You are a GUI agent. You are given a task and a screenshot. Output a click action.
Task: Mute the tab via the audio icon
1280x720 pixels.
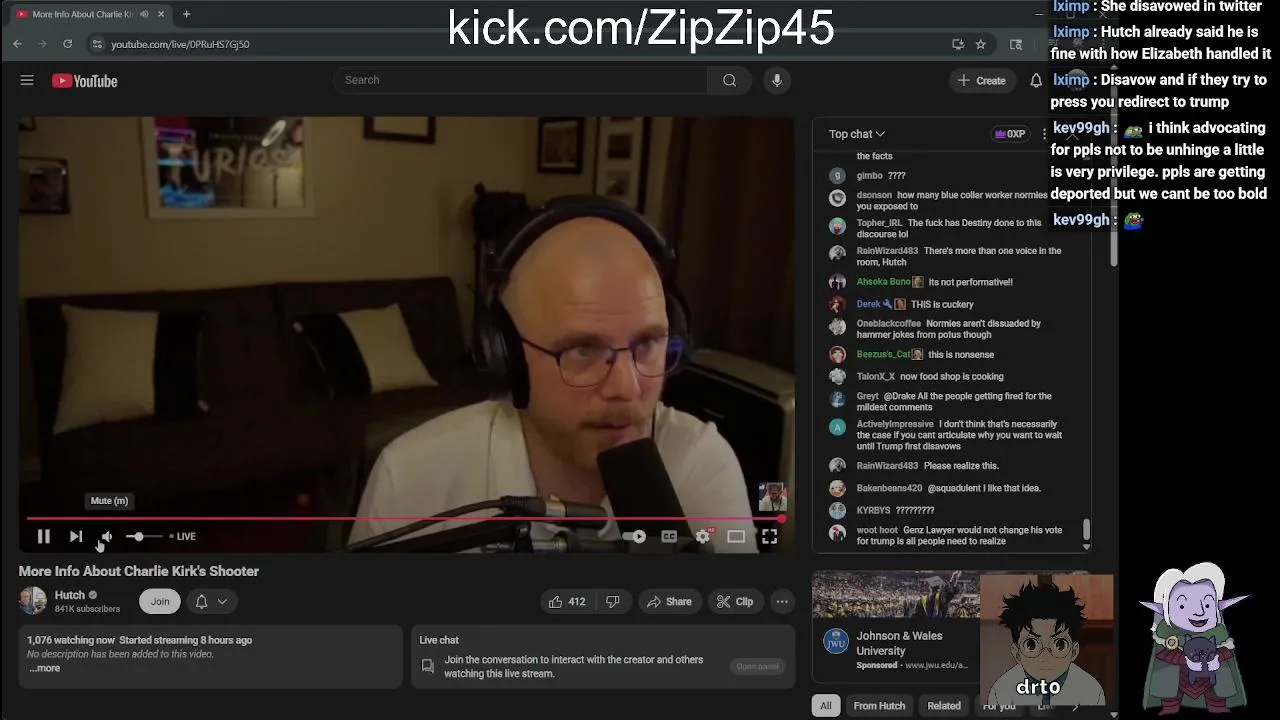click(144, 14)
